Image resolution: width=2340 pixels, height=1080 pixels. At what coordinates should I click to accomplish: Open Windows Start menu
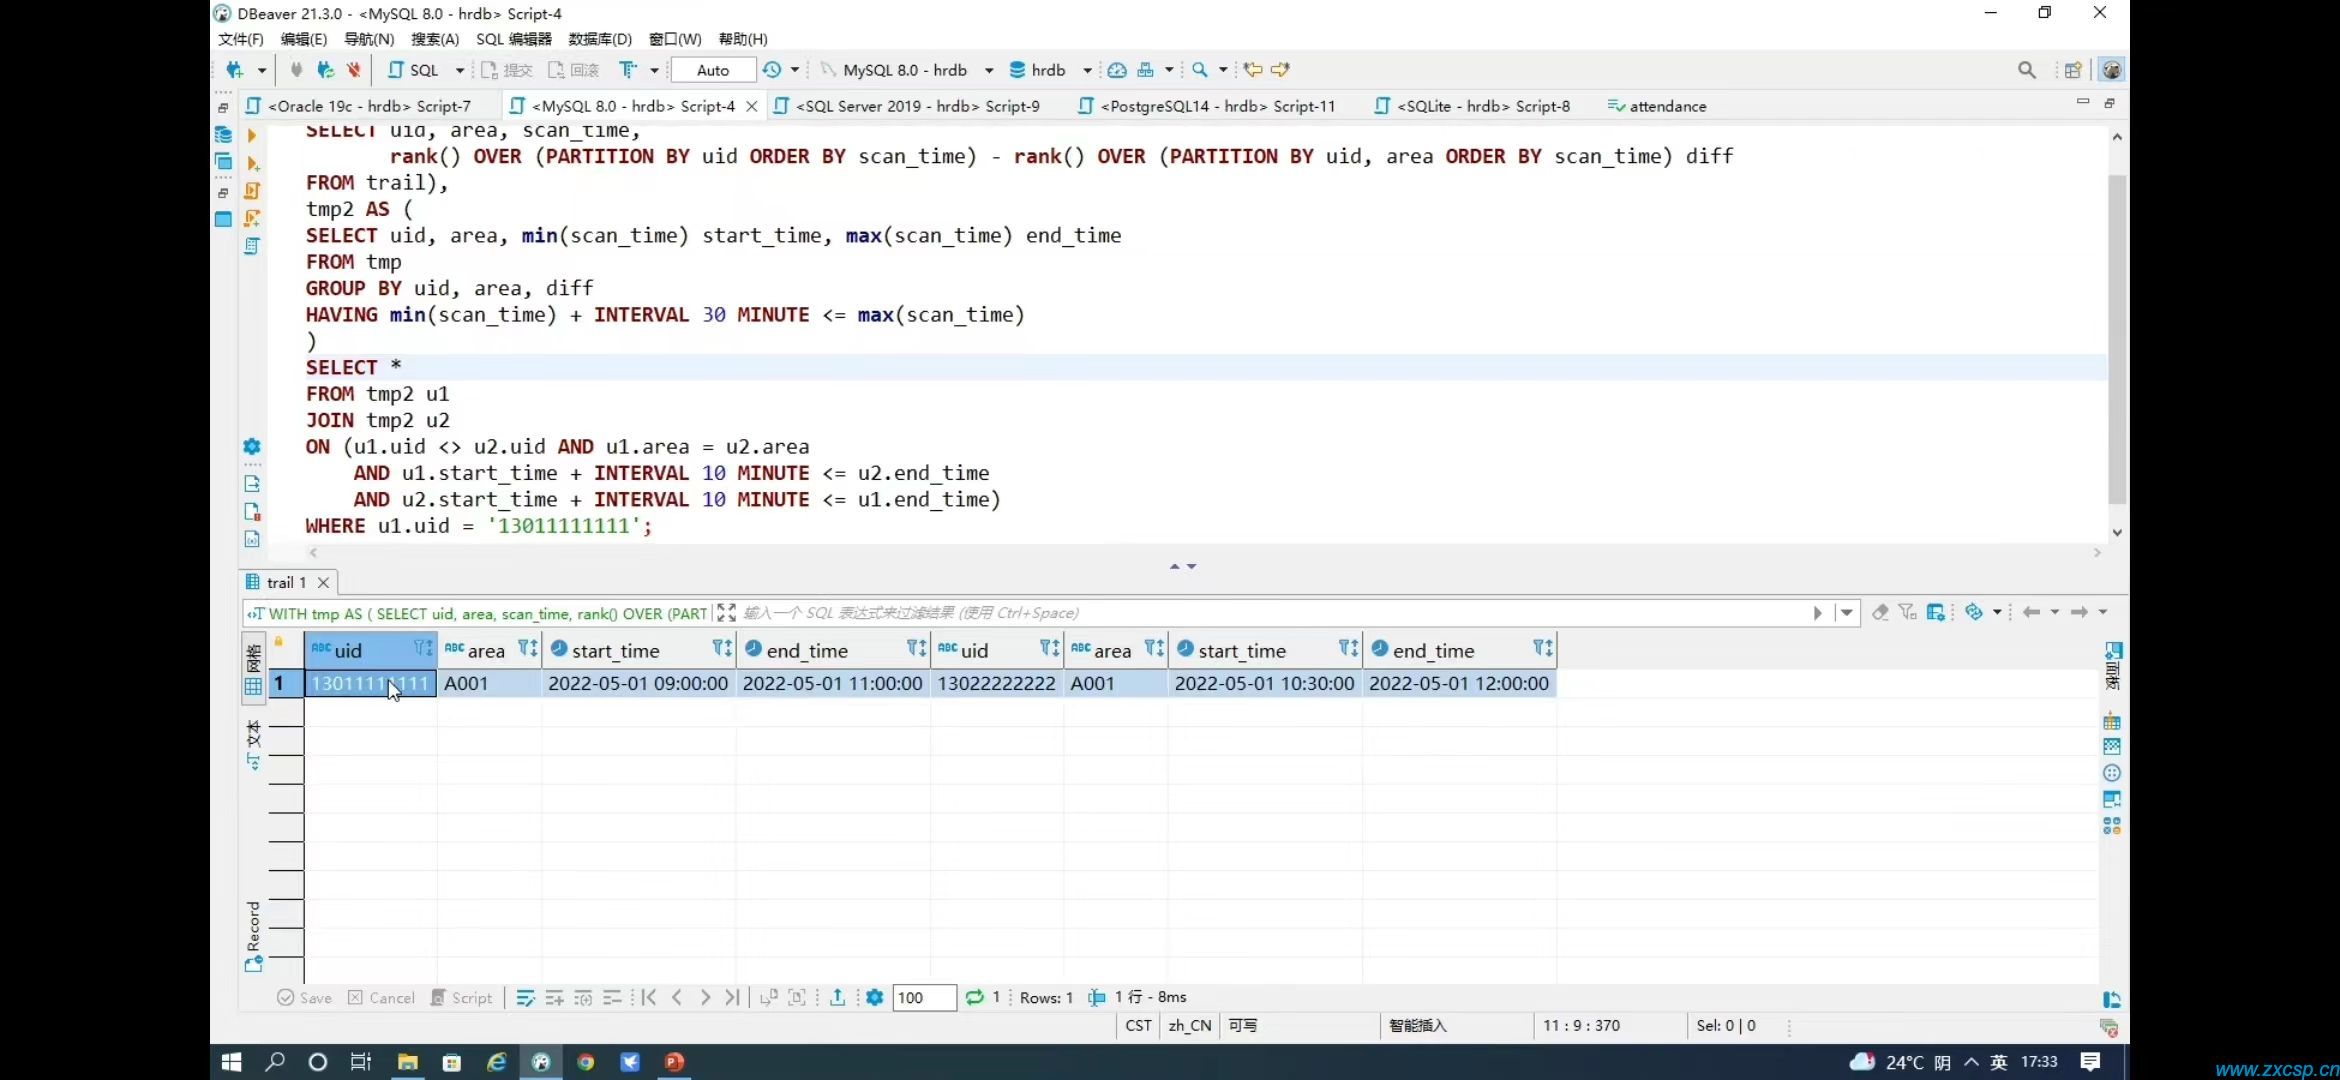tap(231, 1061)
